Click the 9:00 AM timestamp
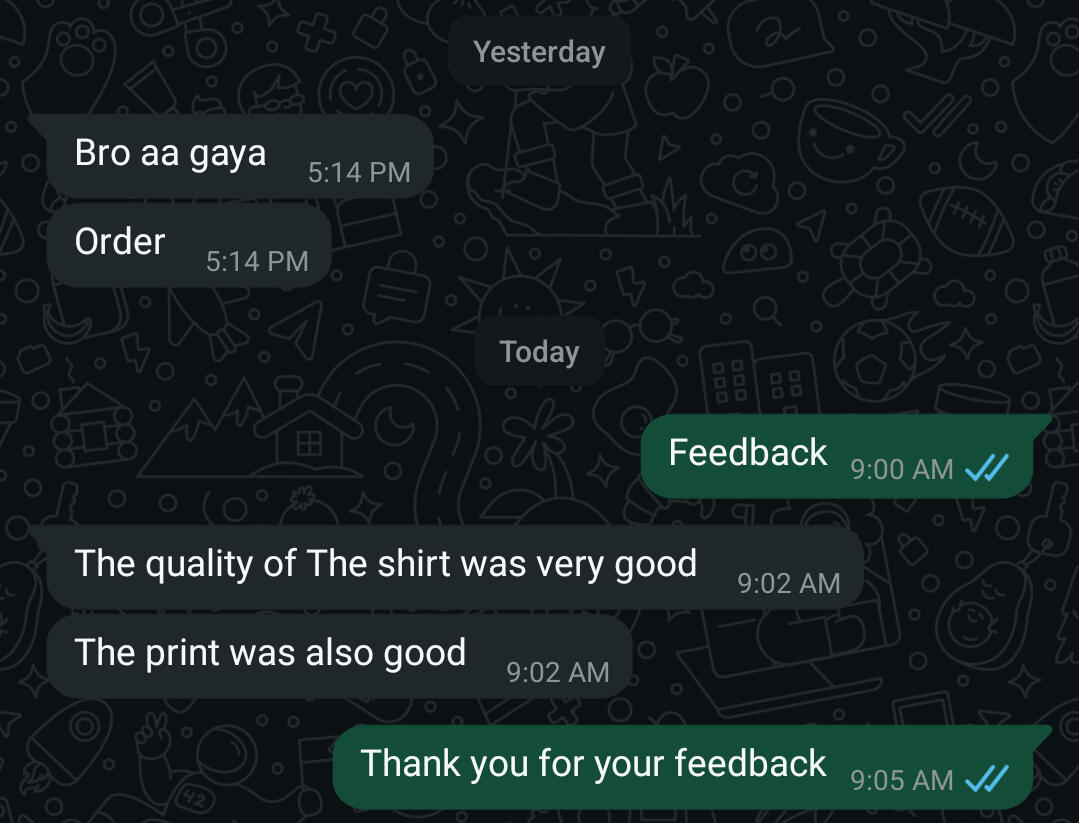This screenshot has height=823, width=1079. pyautogui.click(x=902, y=469)
